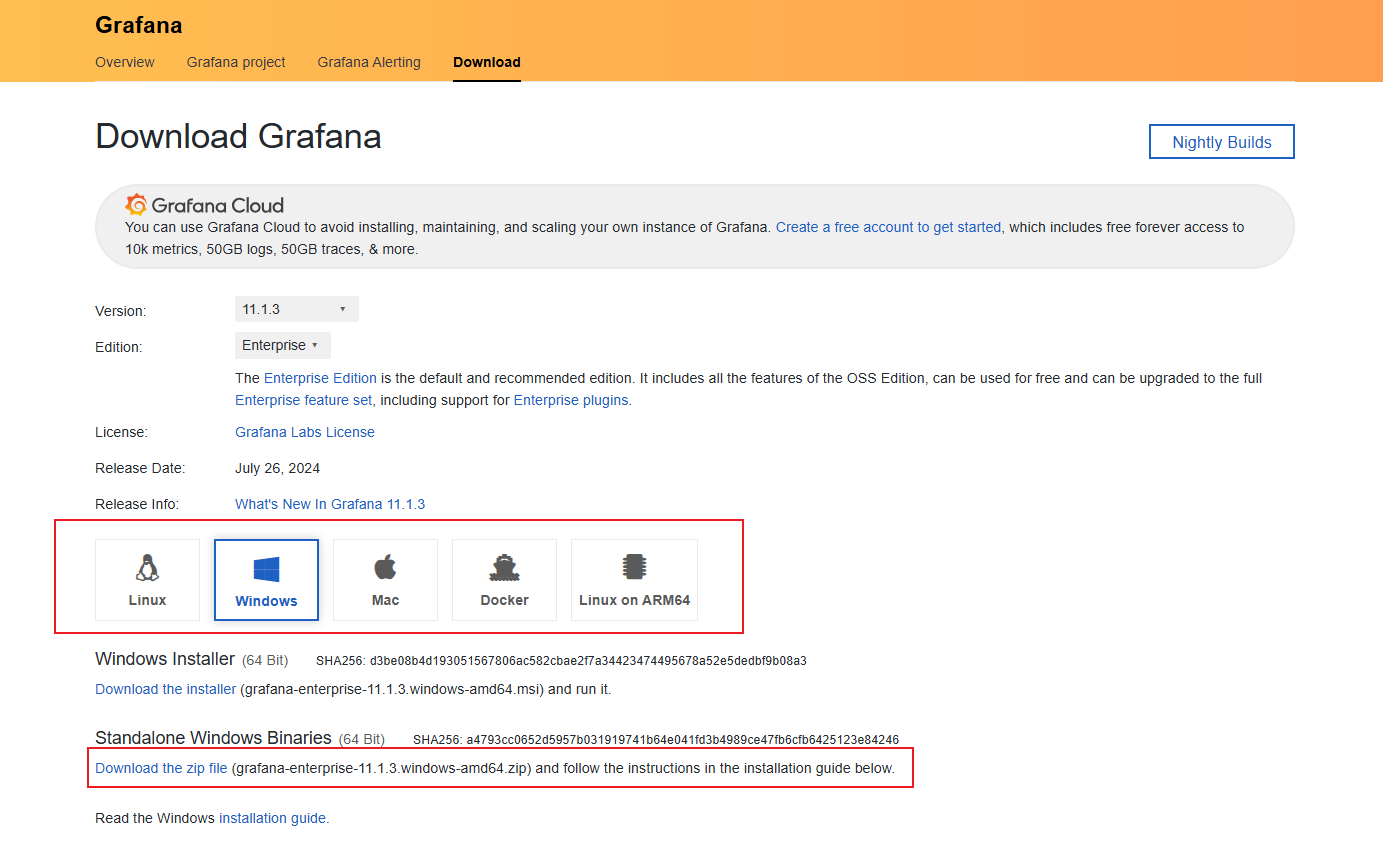This screenshot has height=852, width=1383.
Task: Click Download the installer link
Action: 166,689
